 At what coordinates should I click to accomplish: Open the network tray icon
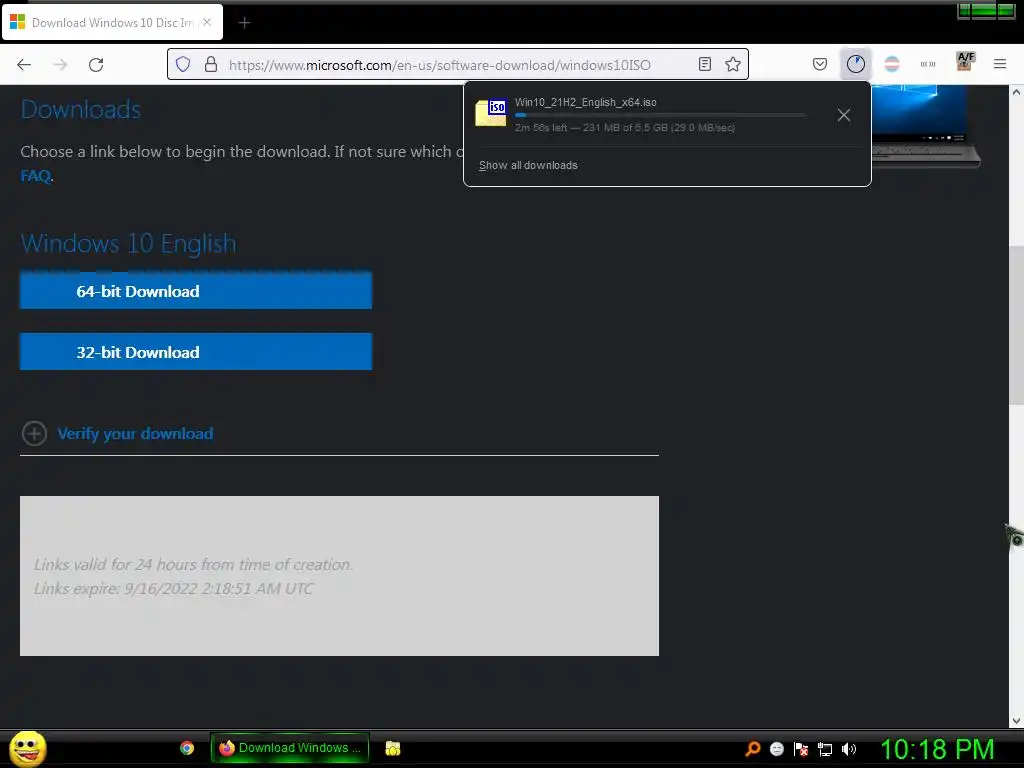[x=825, y=749]
